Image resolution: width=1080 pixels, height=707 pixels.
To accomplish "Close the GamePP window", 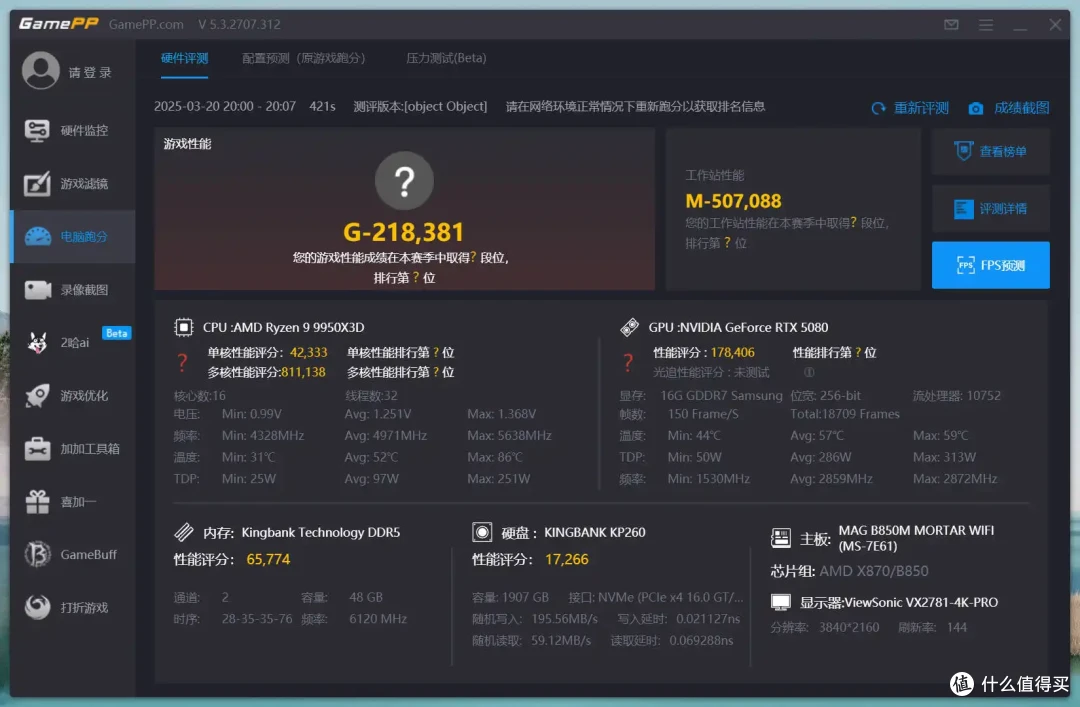I will (x=1055, y=25).
